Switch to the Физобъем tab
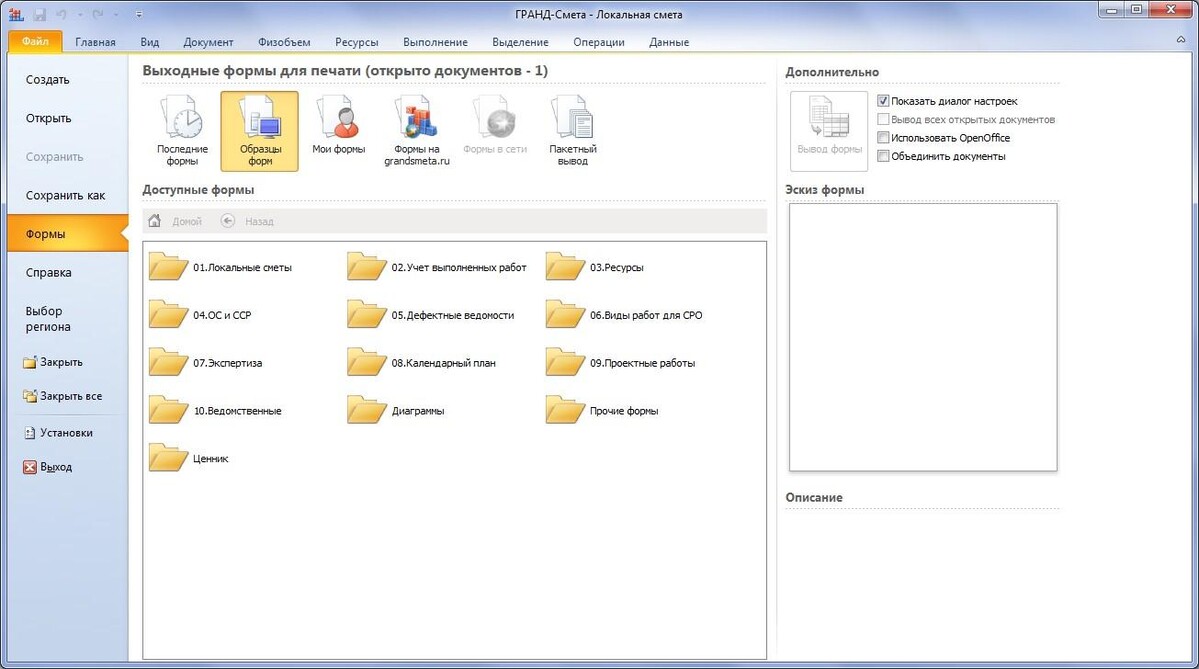The width and height of the screenshot is (1199, 669). [x=284, y=42]
